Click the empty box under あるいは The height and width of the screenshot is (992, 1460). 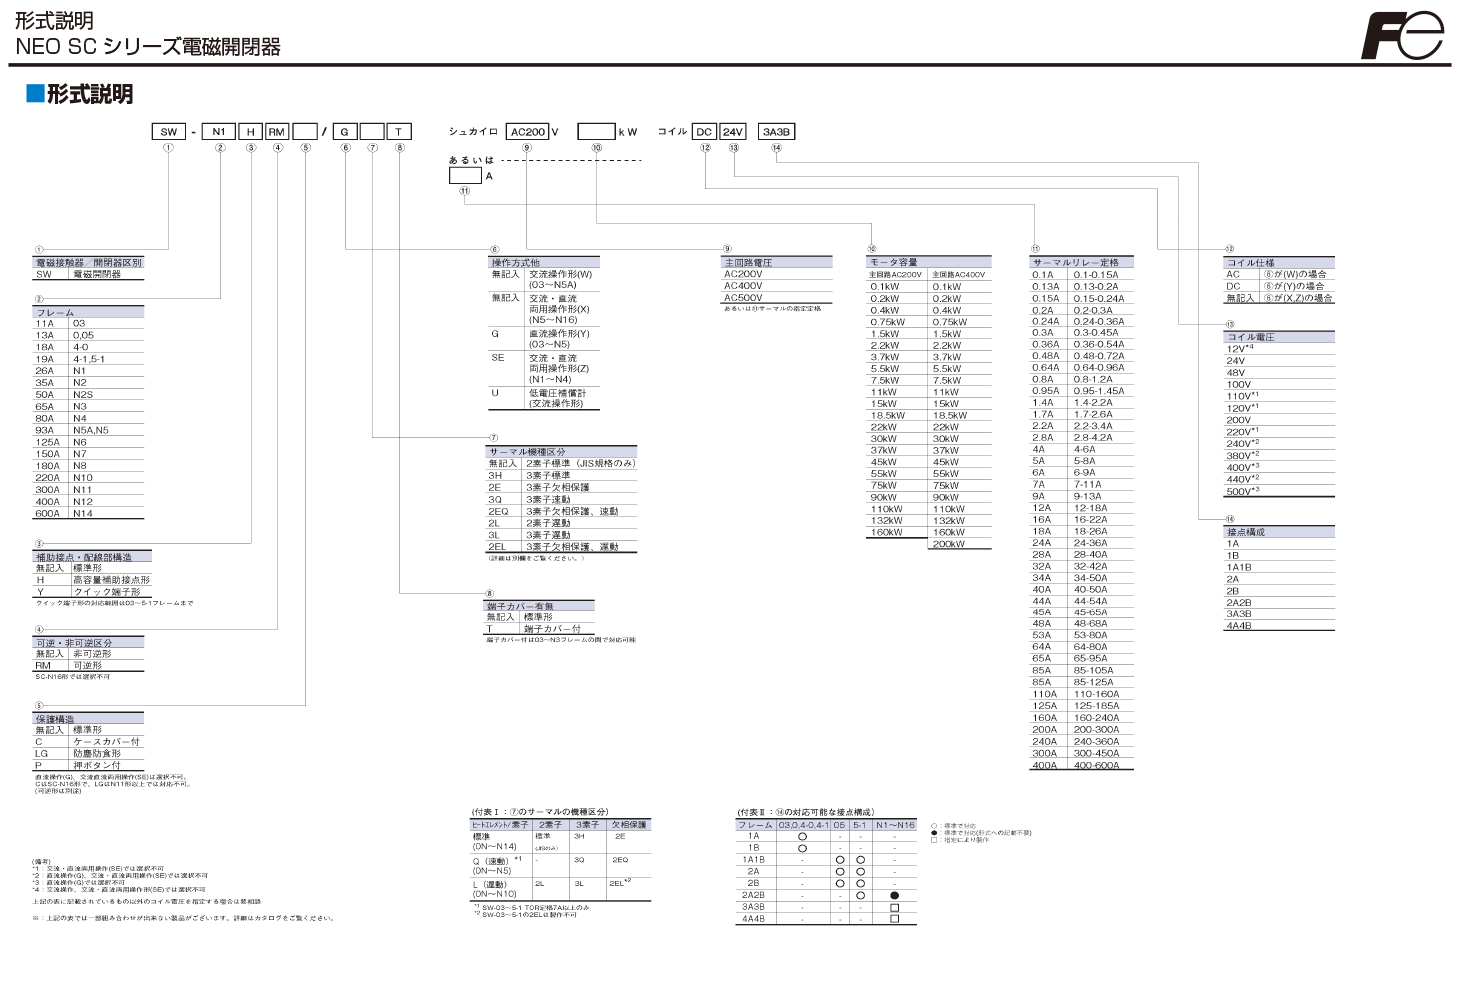[x=465, y=176]
